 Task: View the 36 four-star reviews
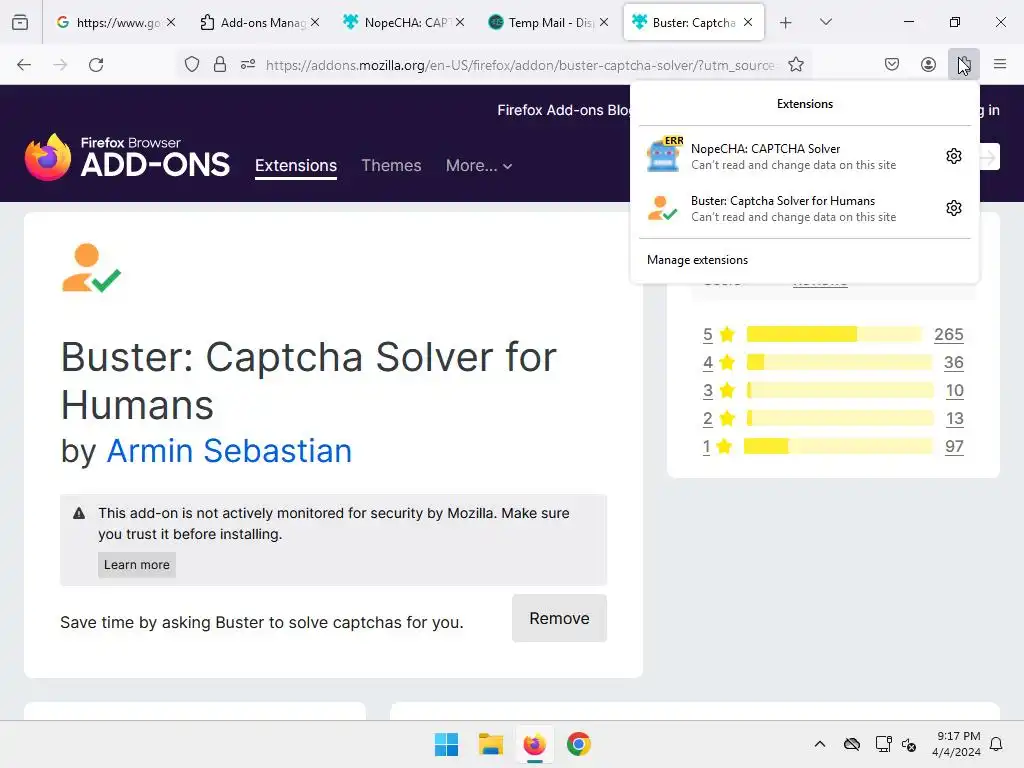(953, 362)
